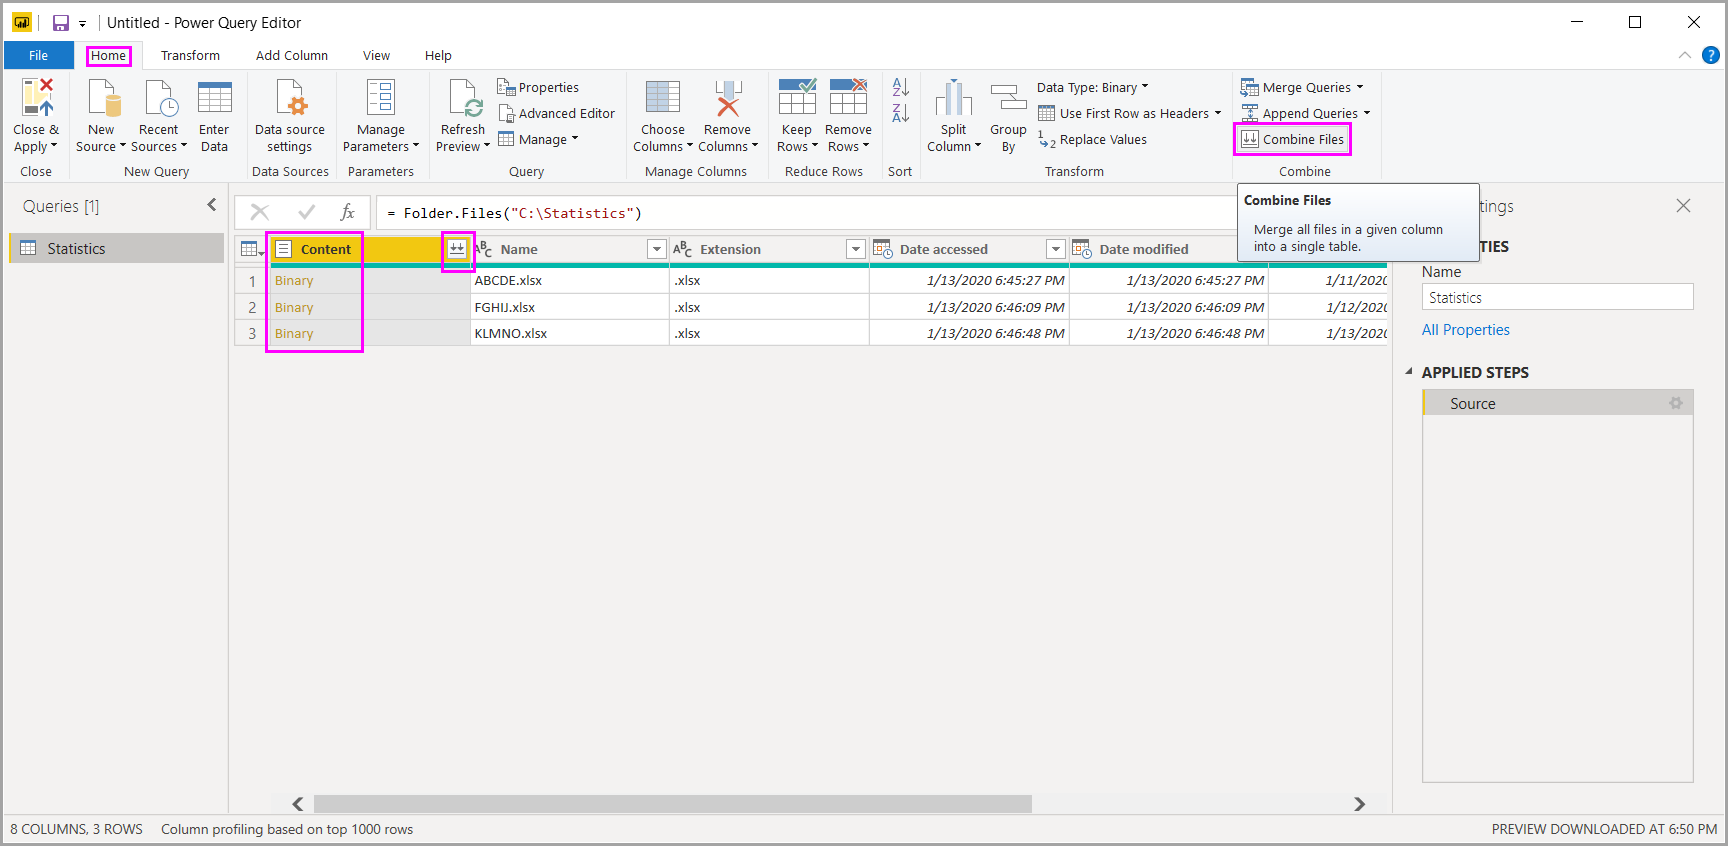Nudge the grid right with the scrollbar arrow
The height and width of the screenshot is (846, 1728).
coord(1359,804)
